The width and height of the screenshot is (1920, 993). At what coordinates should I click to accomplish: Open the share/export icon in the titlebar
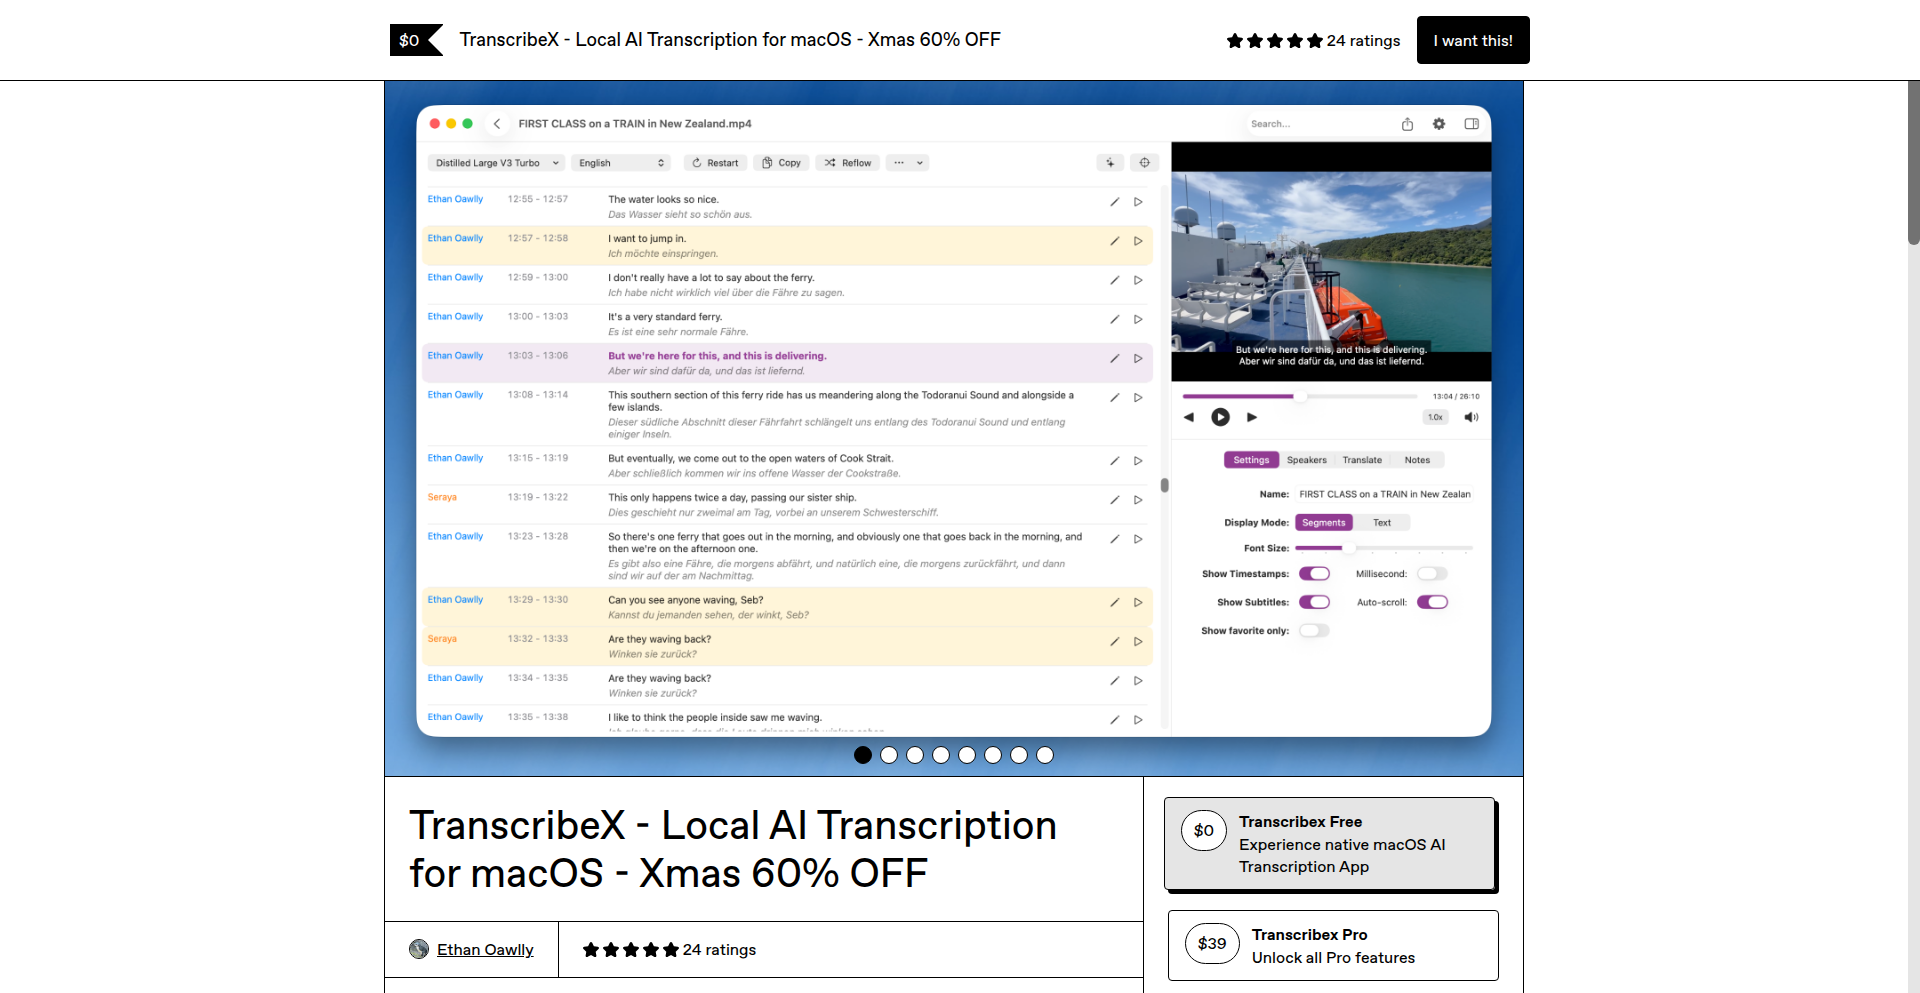[1407, 123]
